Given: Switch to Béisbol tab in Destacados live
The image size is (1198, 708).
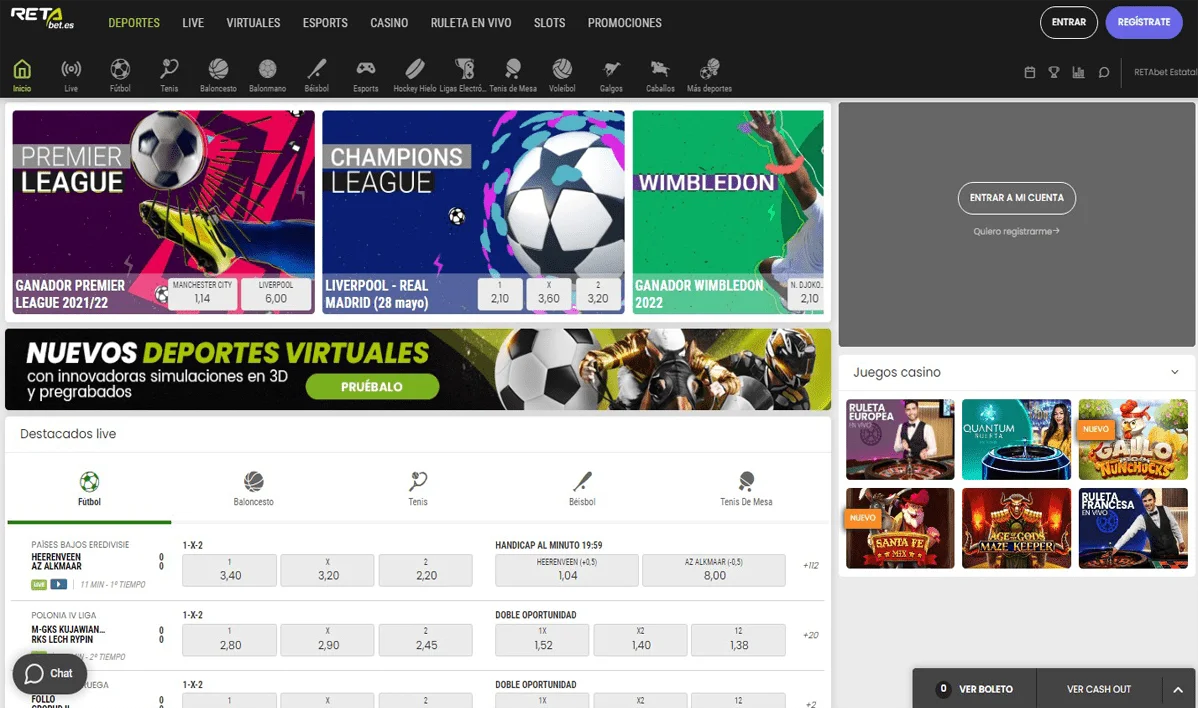Looking at the screenshot, I should click(582, 489).
